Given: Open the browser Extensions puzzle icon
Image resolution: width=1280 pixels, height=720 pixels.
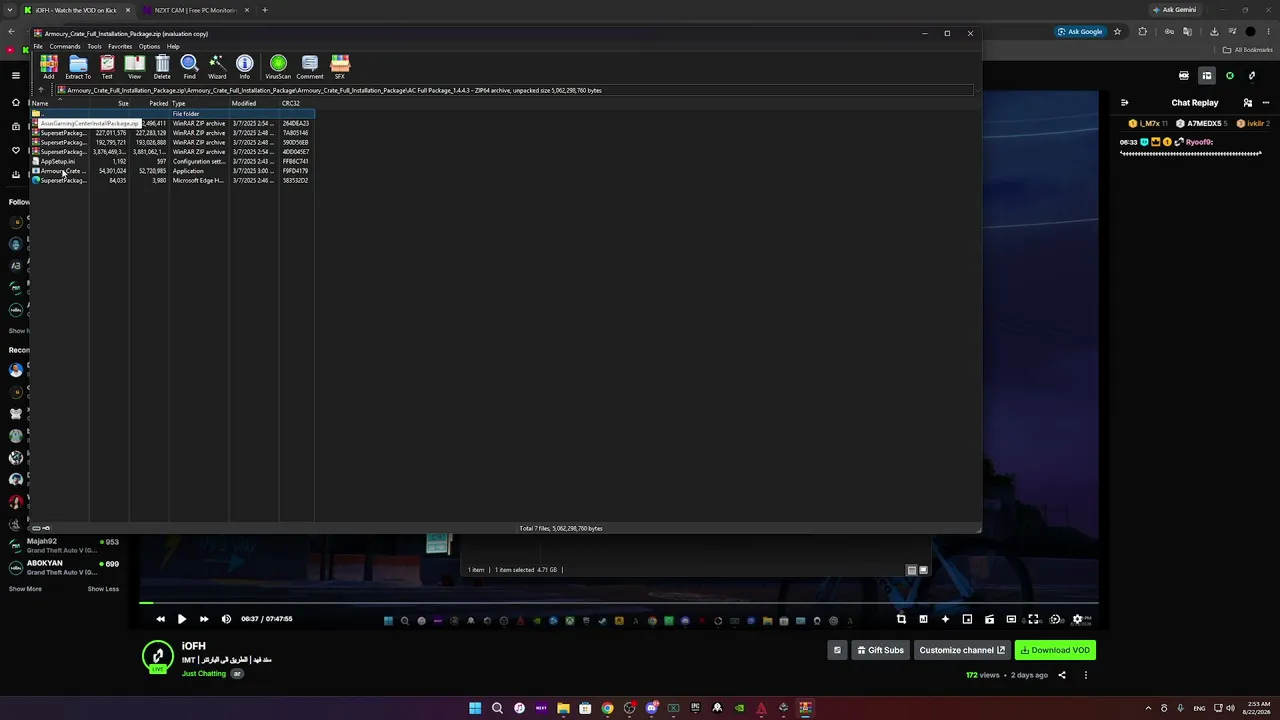Looking at the screenshot, I should (1143, 31).
